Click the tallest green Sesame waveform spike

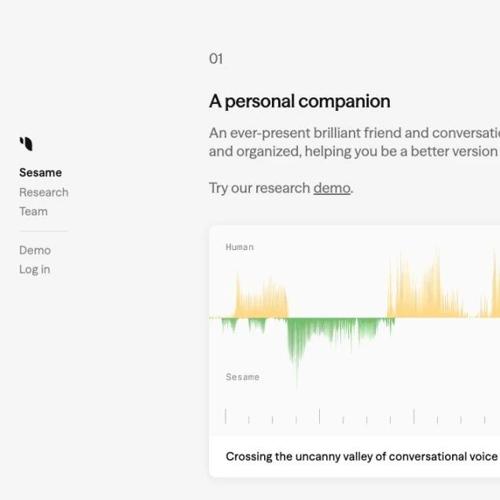pos(296,353)
